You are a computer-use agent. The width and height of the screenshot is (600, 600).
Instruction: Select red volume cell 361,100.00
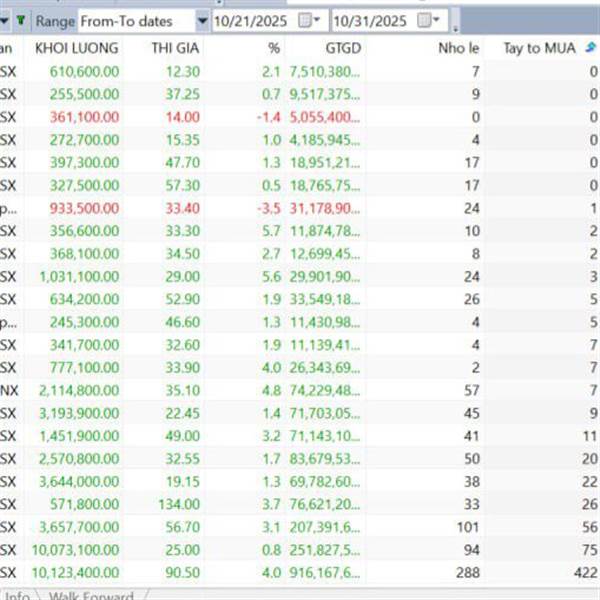pos(84,117)
